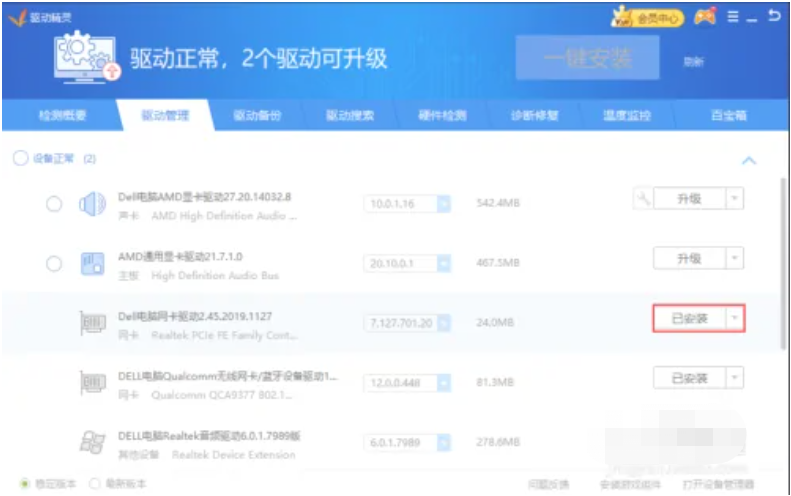Open 会员中心 member center

(x=647, y=19)
